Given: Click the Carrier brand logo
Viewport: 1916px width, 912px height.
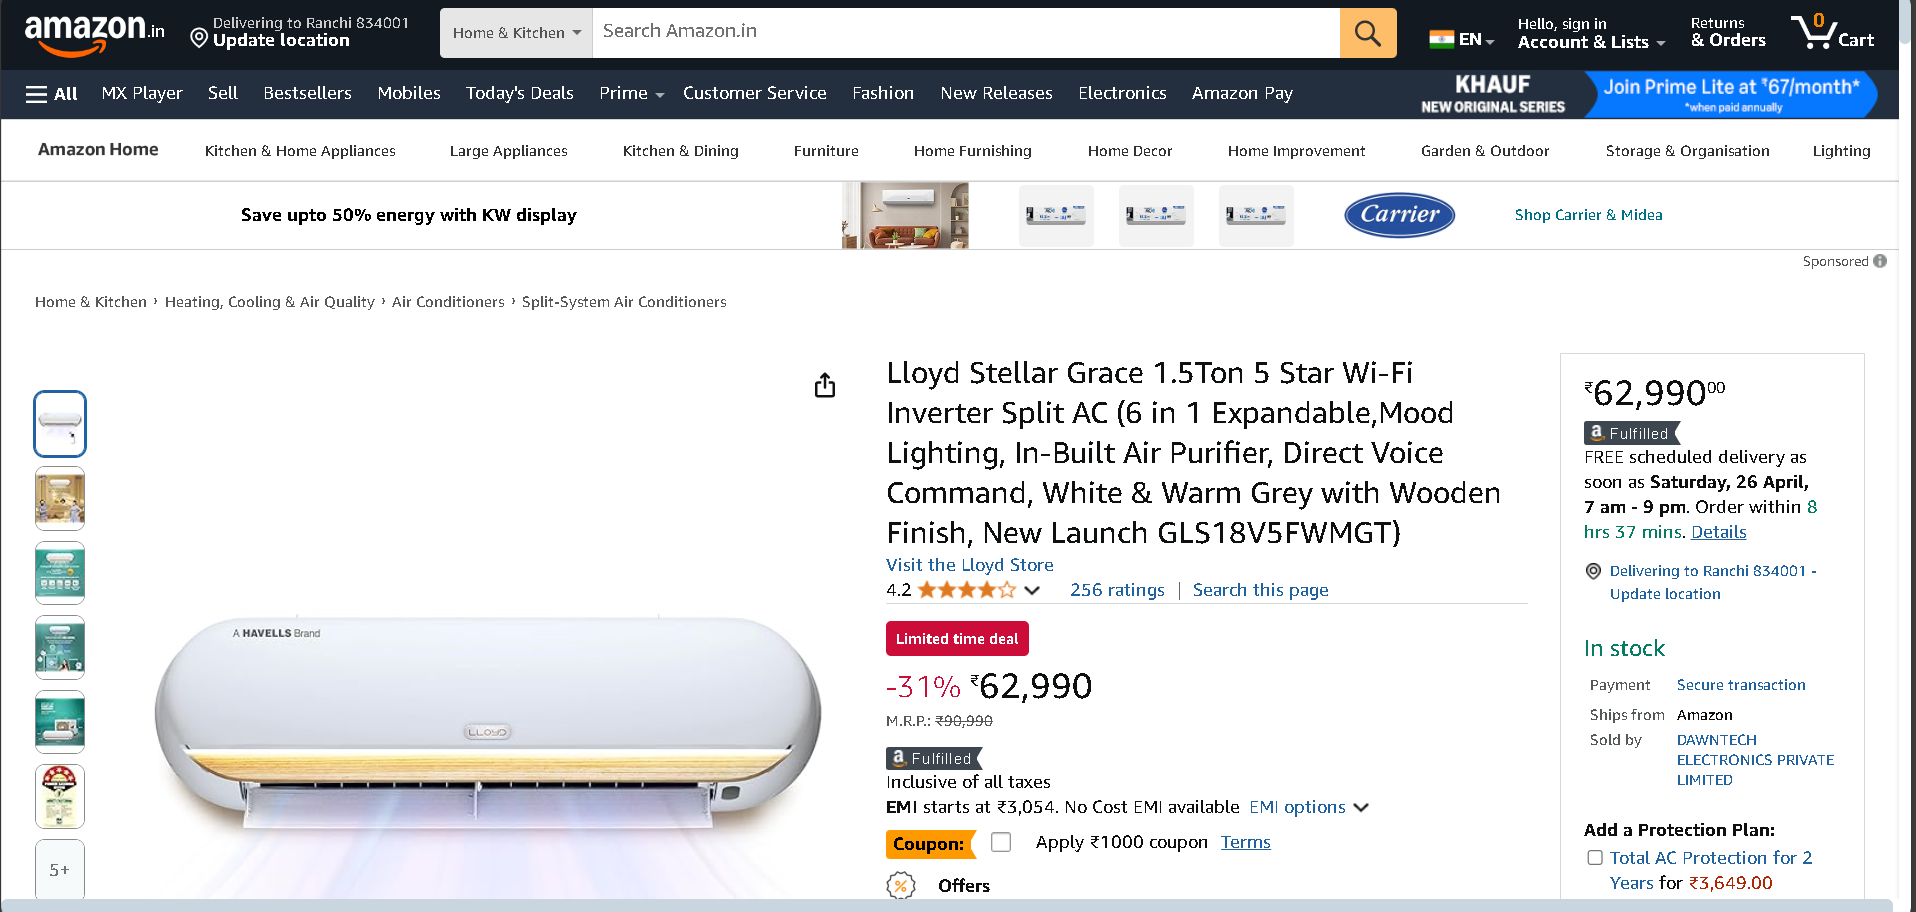Looking at the screenshot, I should (1399, 215).
